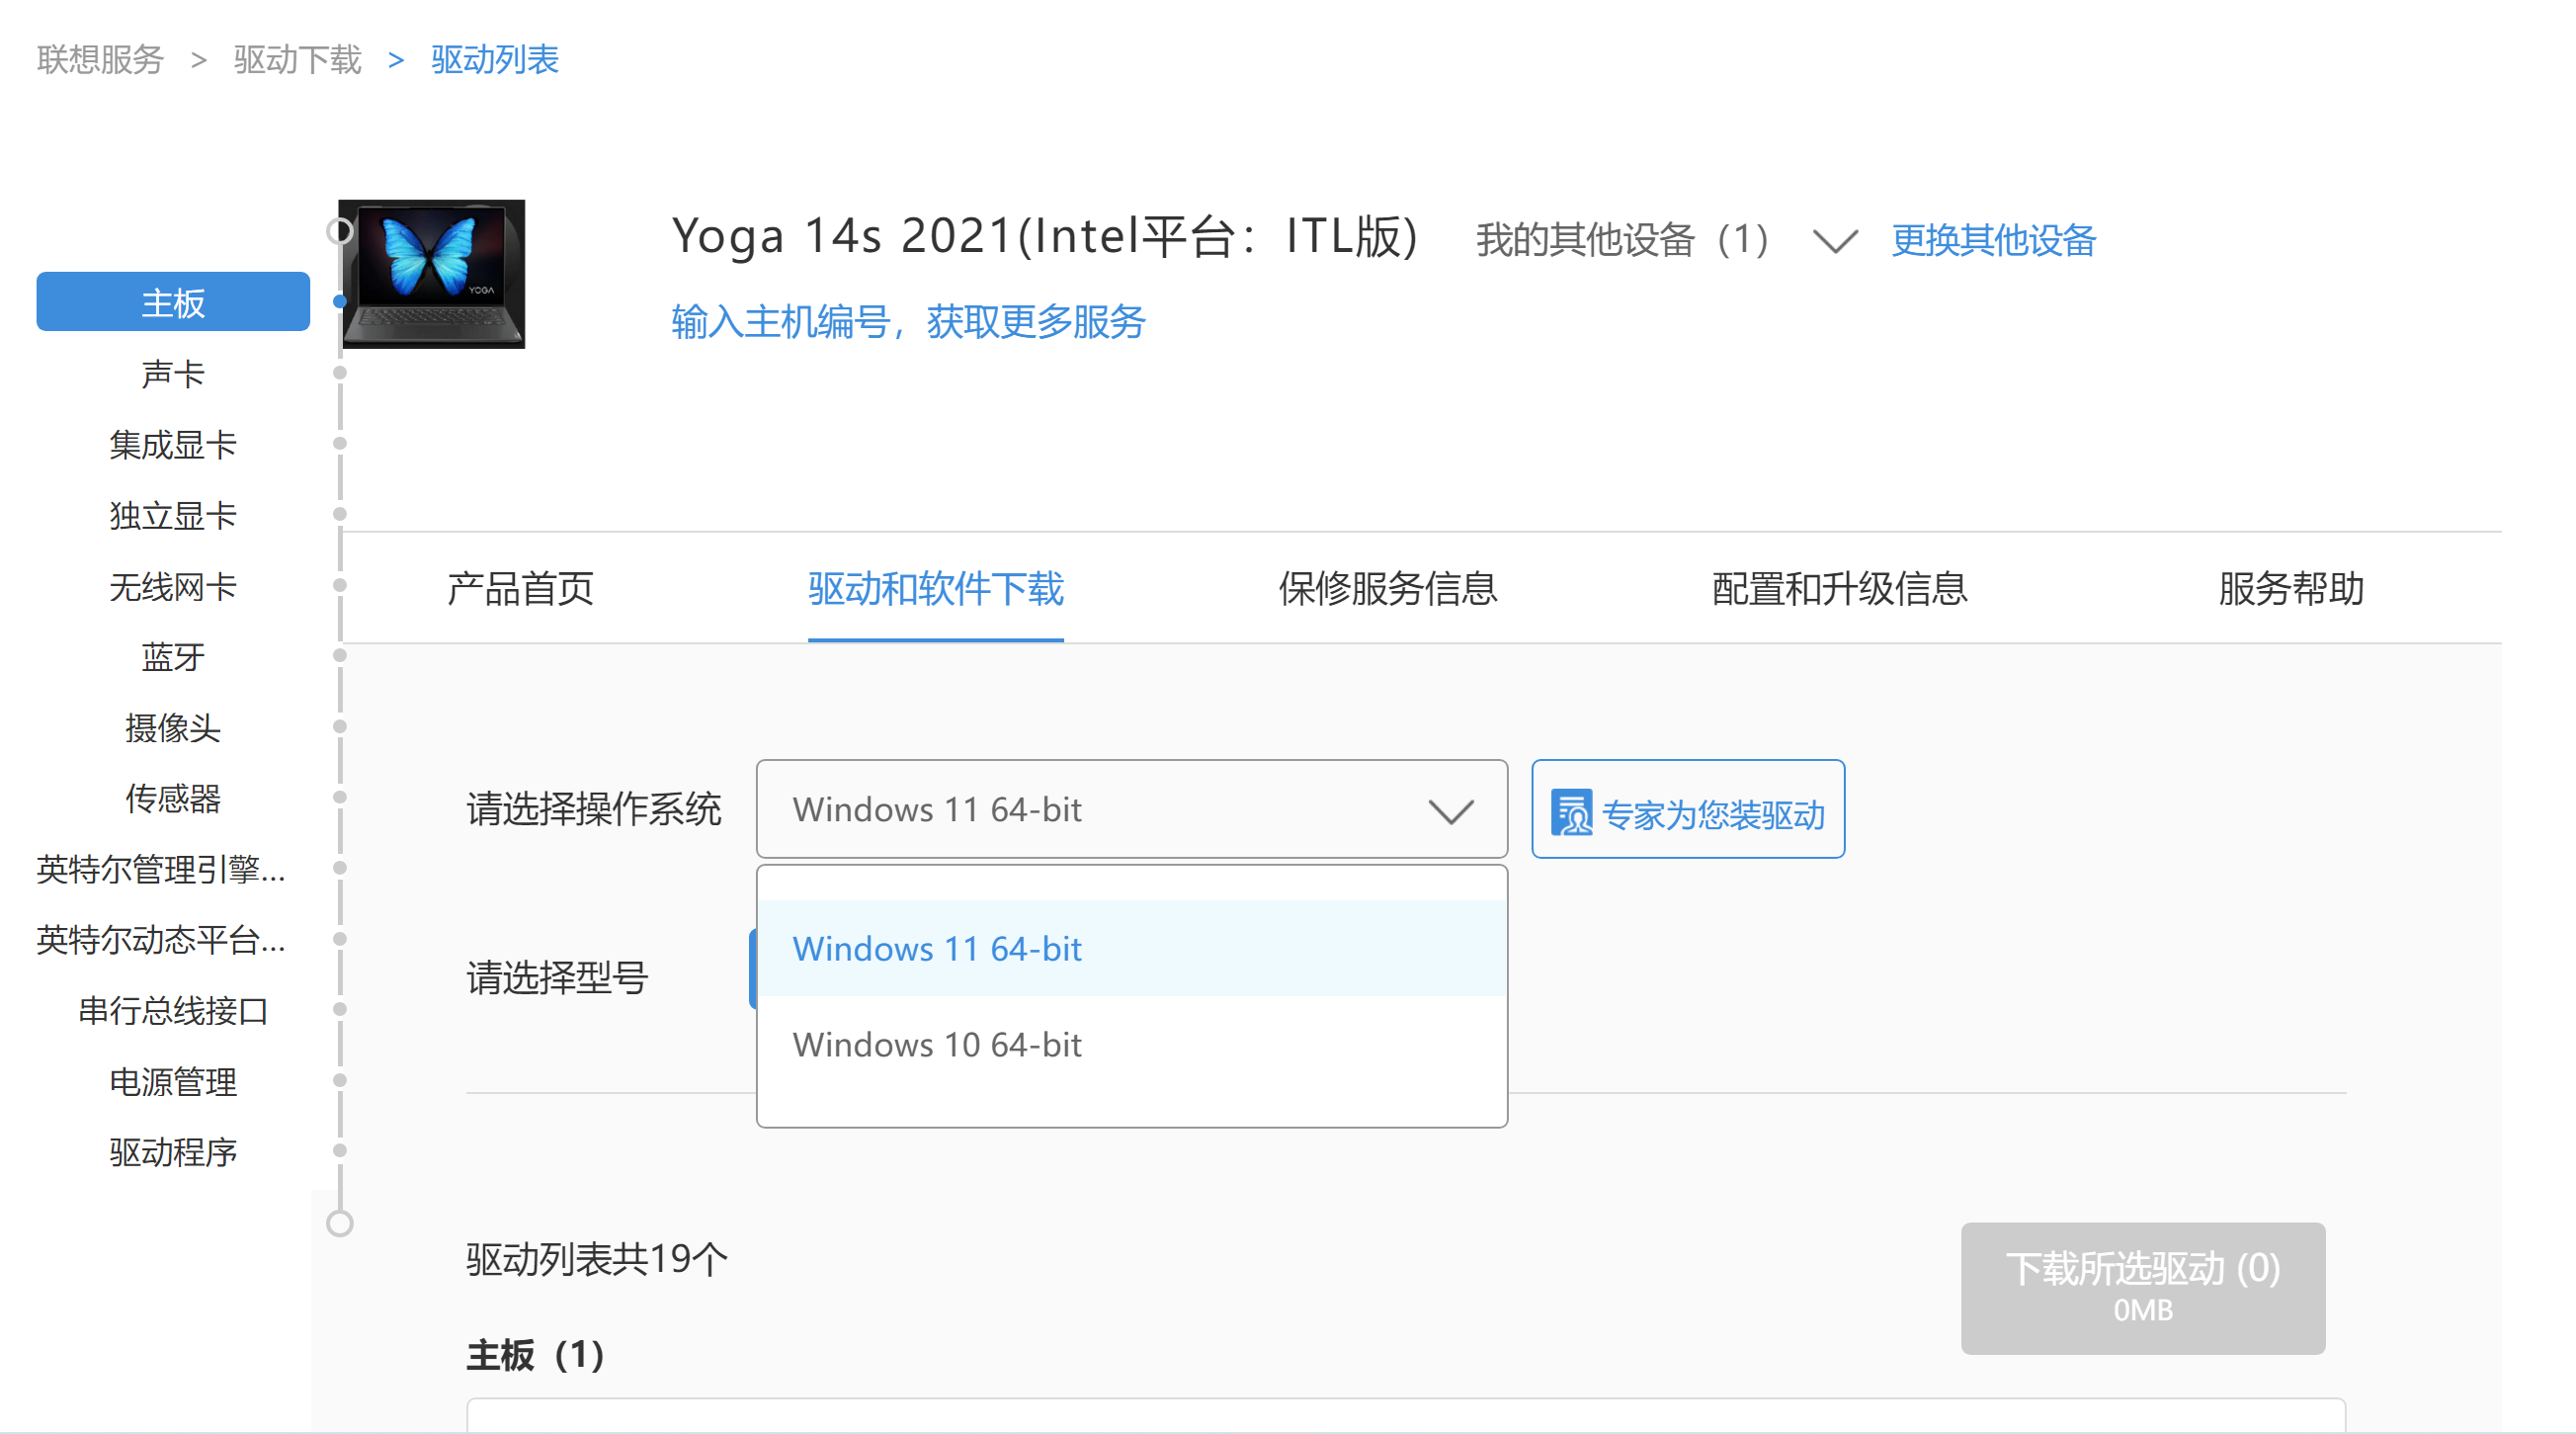This screenshot has height=1434, width=2576.
Task: Go to 驱动下载 breadcrumb
Action: [297, 60]
